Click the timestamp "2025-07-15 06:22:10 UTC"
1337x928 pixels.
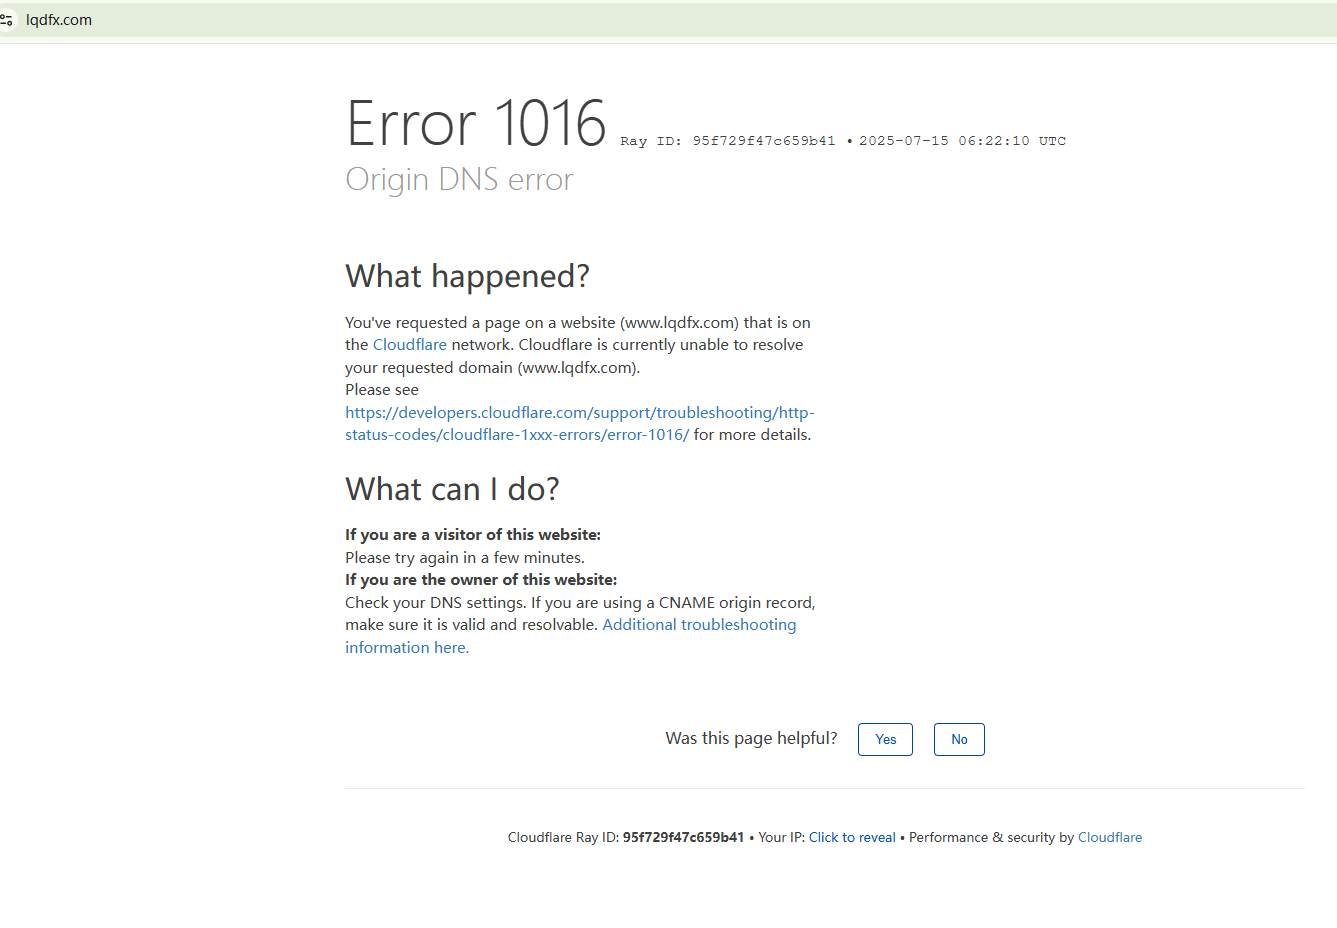(962, 141)
